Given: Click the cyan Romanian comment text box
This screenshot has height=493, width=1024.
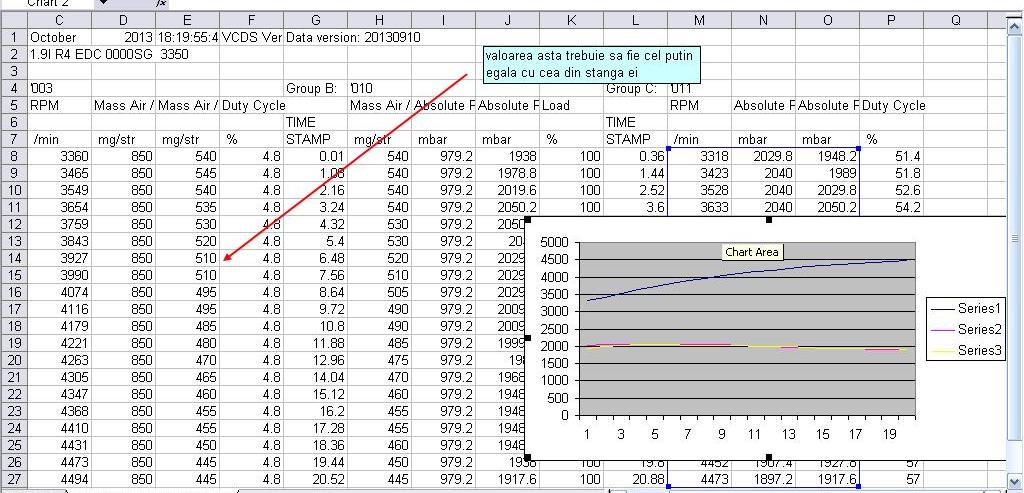Looking at the screenshot, I should coord(590,64).
